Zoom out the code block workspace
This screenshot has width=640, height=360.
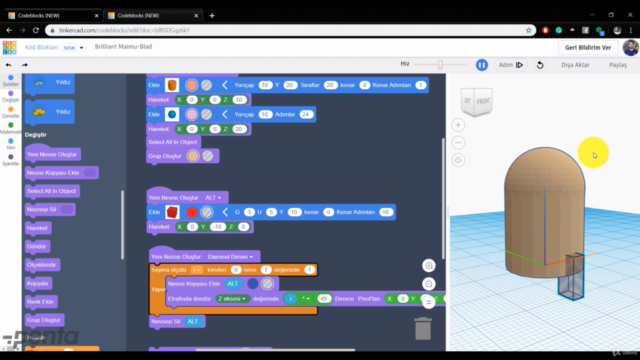429,284
